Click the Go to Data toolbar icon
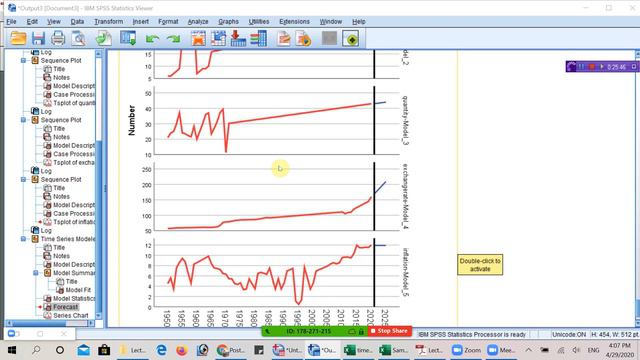The image size is (640, 360). pyautogui.click(x=198, y=39)
